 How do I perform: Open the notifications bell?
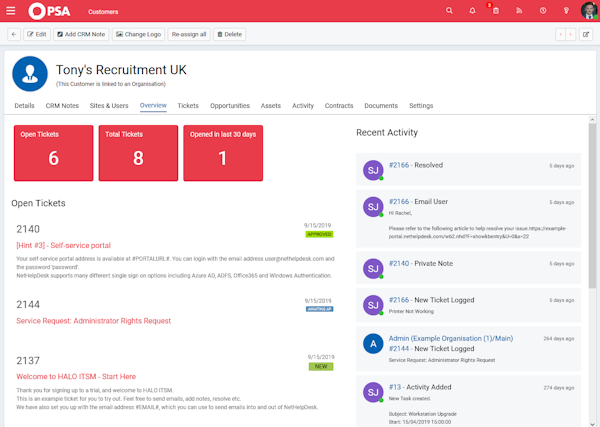point(472,11)
